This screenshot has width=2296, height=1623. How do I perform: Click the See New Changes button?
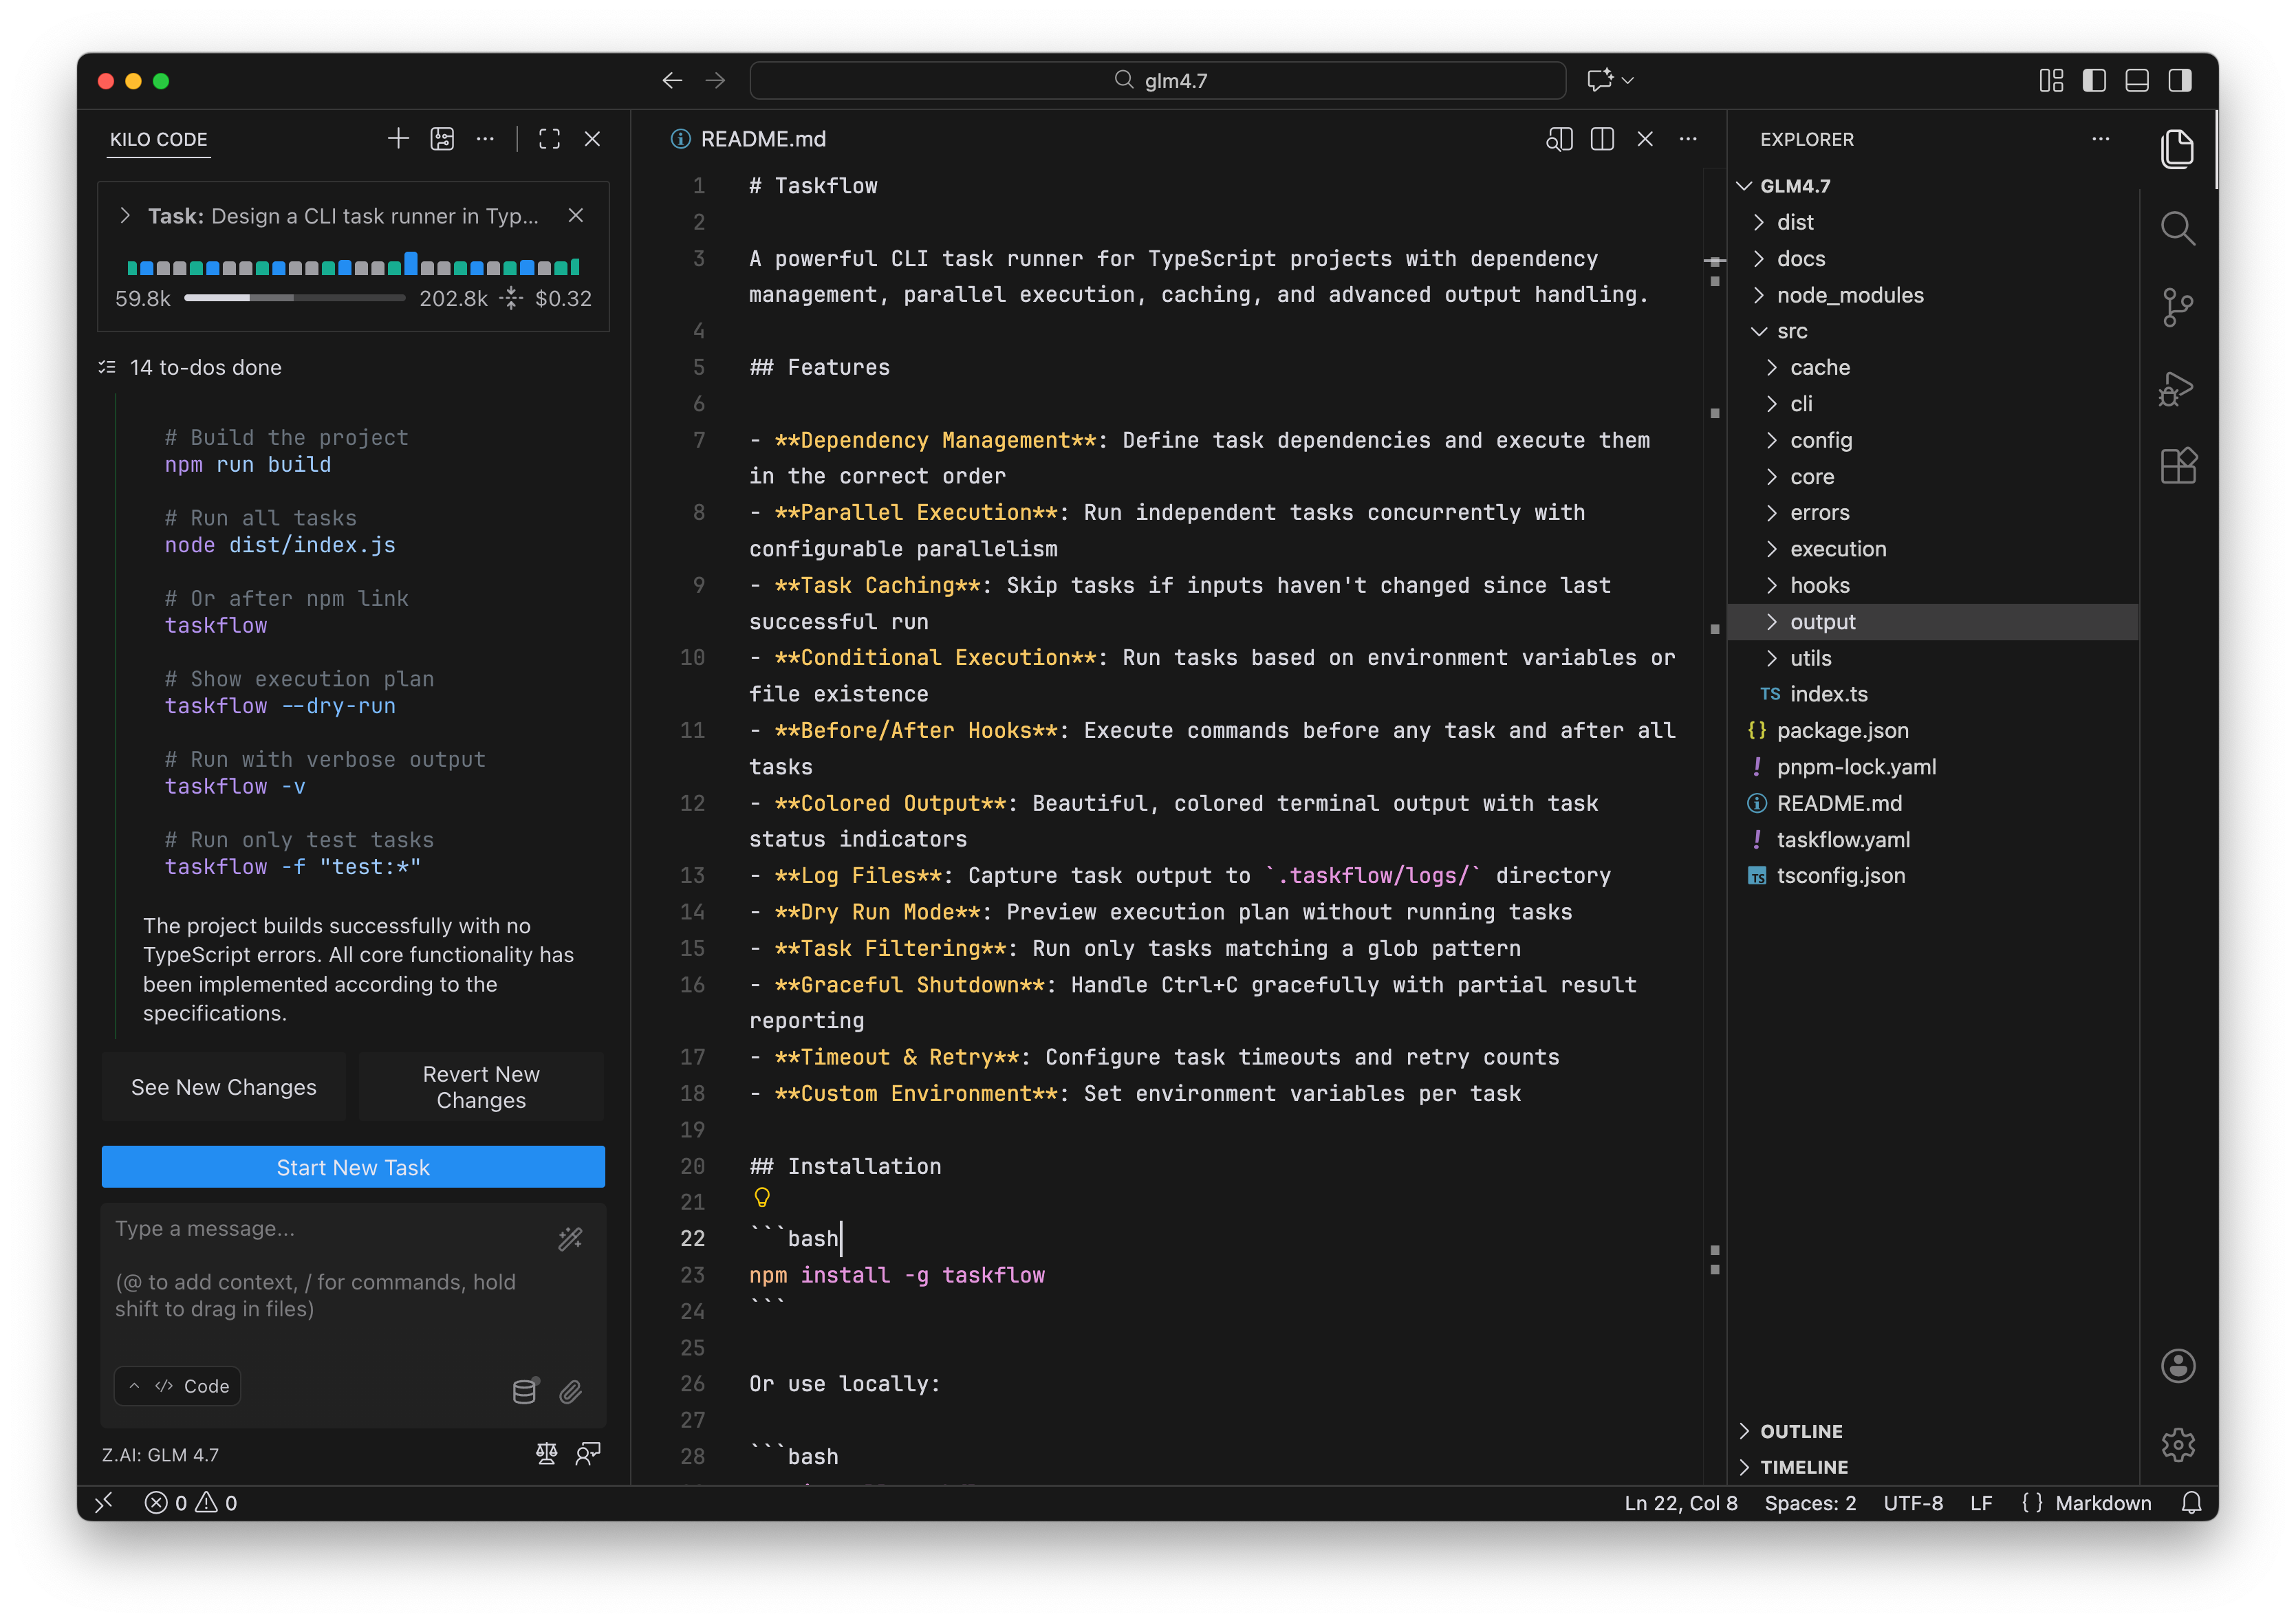point(224,1087)
